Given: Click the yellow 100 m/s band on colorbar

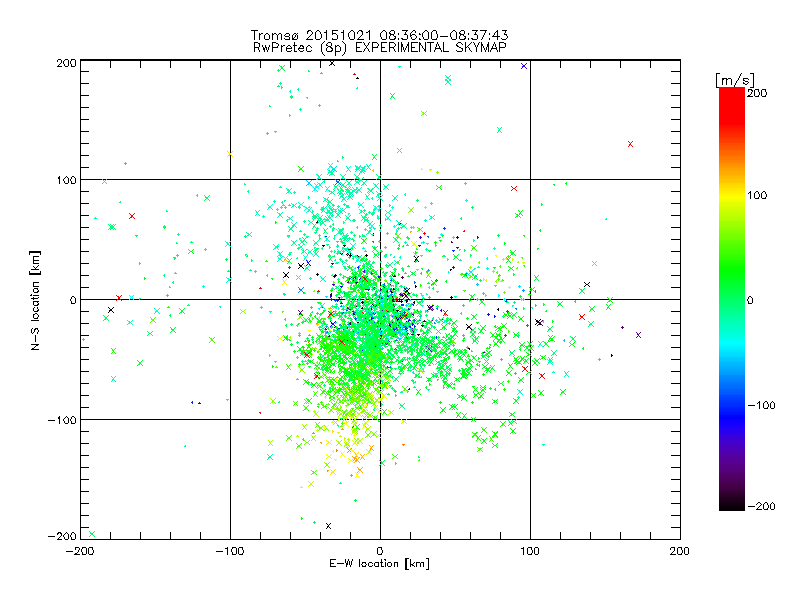Looking at the screenshot, I should click(x=732, y=196).
